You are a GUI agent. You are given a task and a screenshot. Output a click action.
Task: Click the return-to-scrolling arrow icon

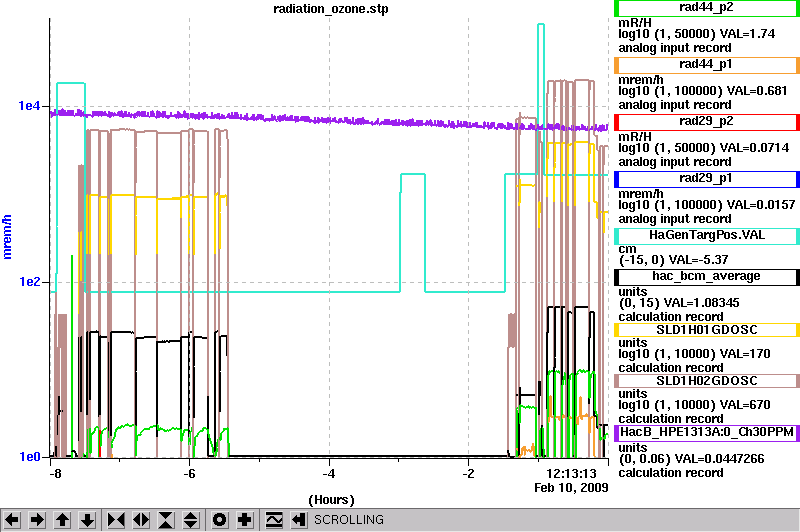click(299, 520)
